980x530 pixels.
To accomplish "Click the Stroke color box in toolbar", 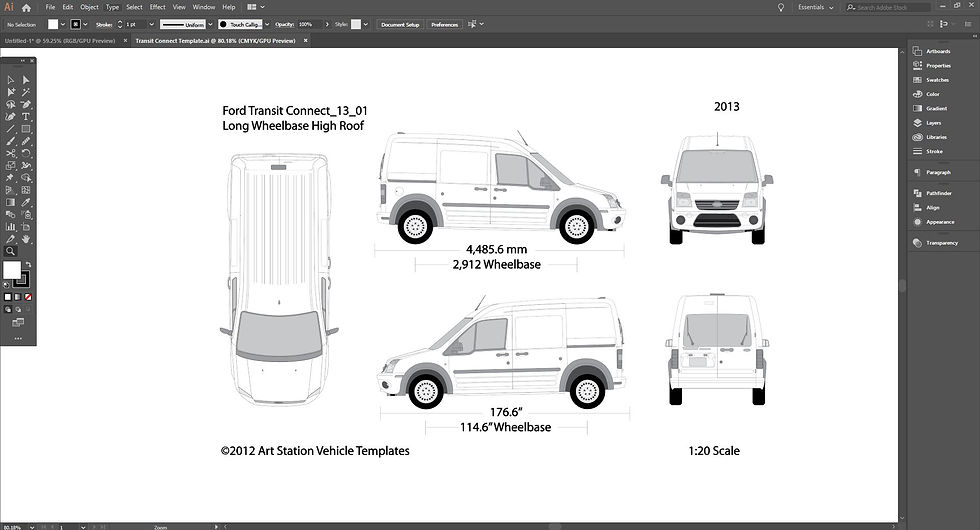I will [x=22, y=279].
